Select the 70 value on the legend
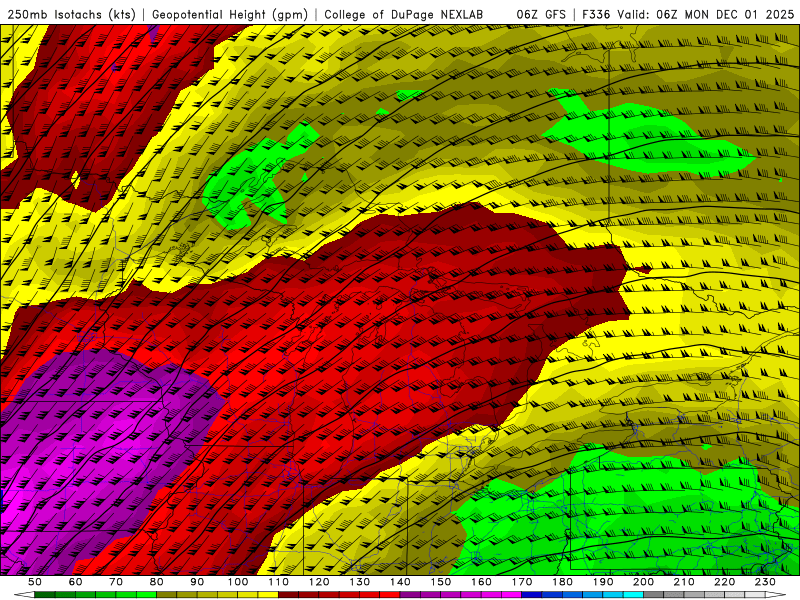Viewport: 800px width, 600px height. tap(116, 582)
